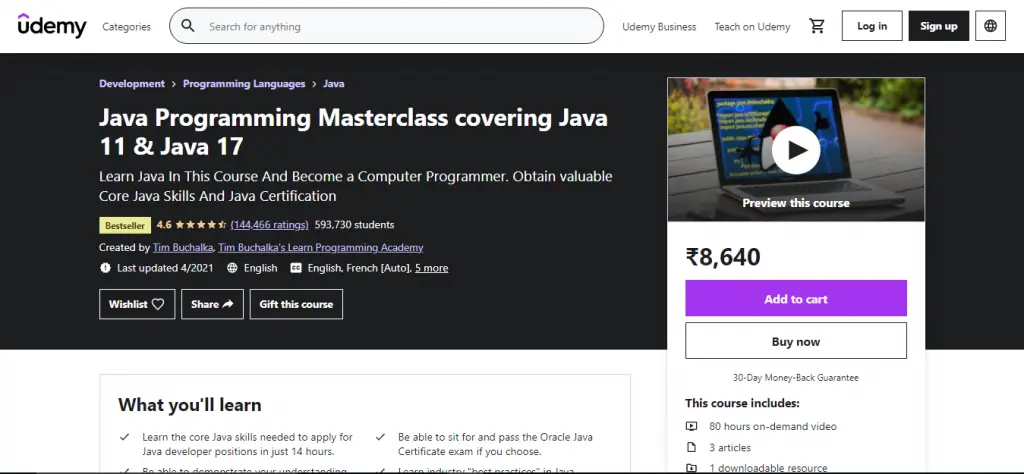Click the globe language selector icon
This screenshot has width=1024, height=474.
[990, 26]
